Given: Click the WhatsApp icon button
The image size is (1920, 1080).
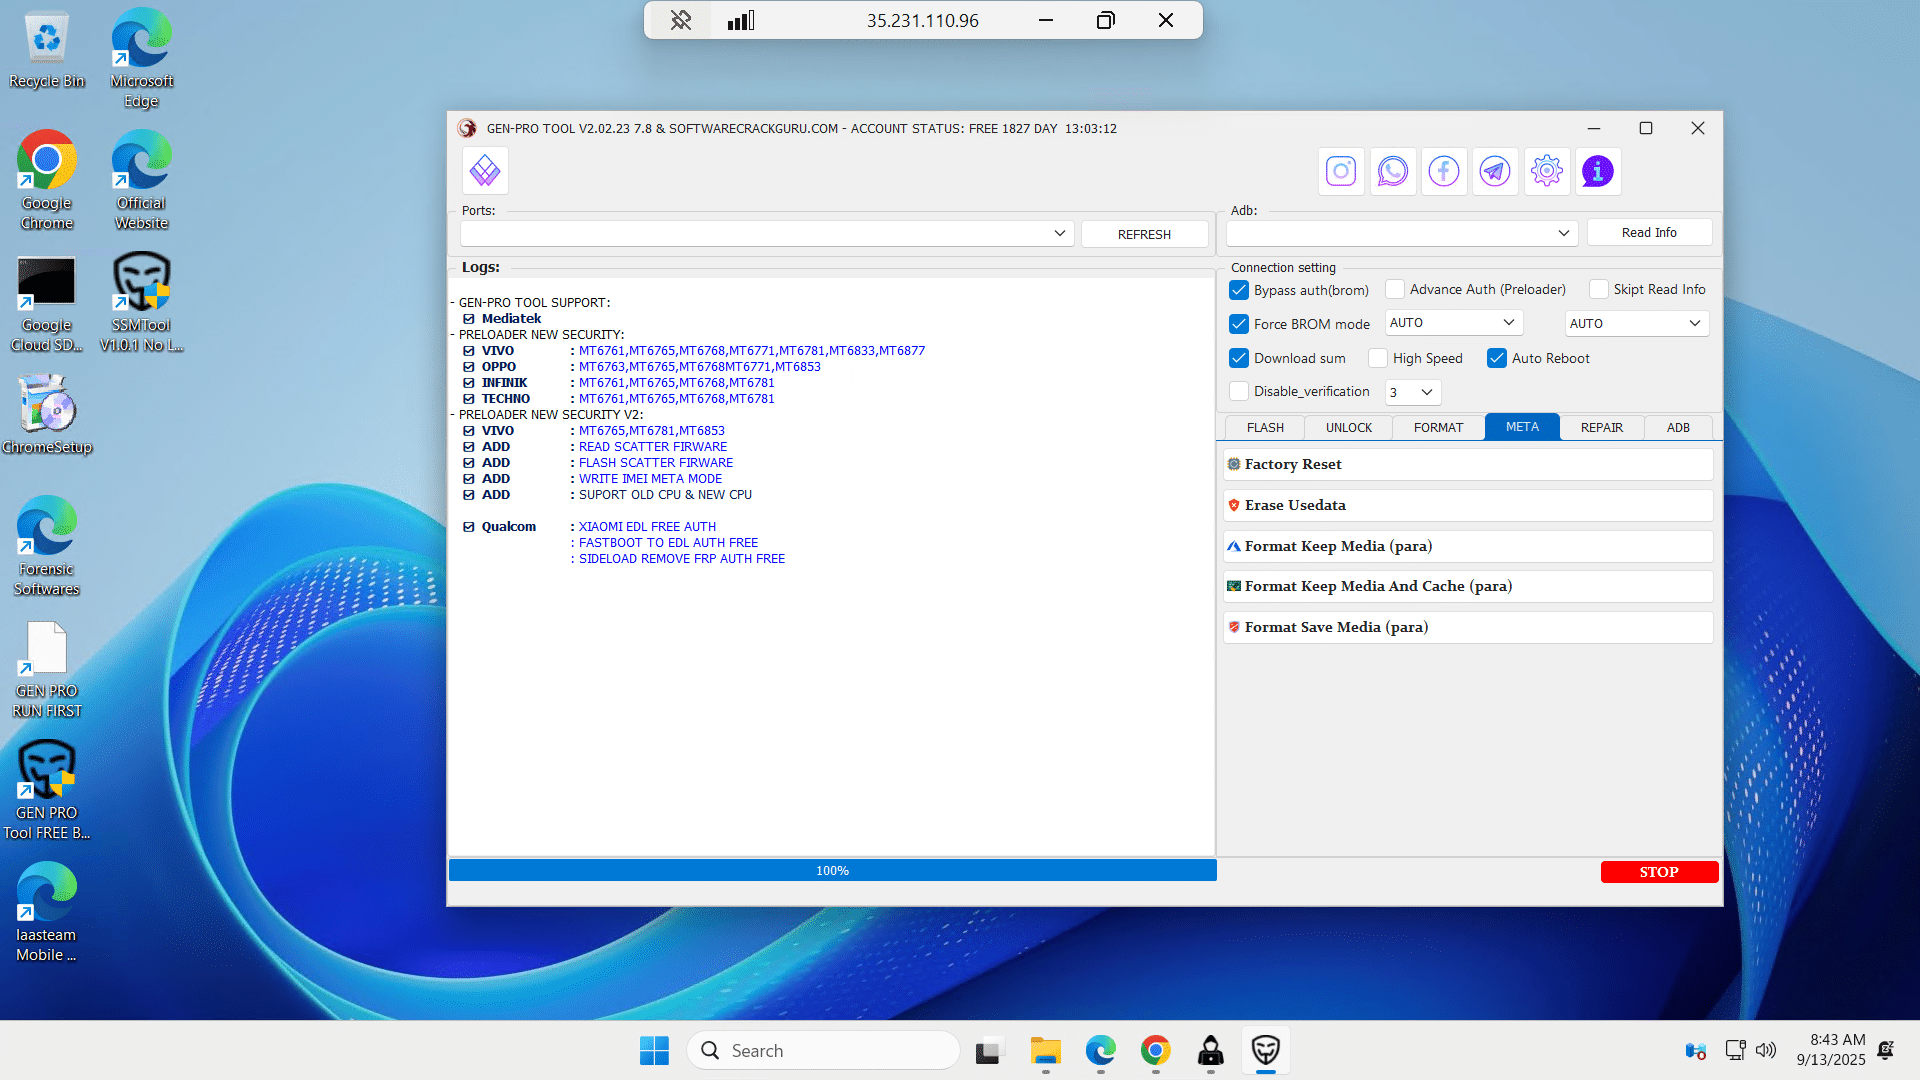Looking at the screenshot, I should point(1392,171).
